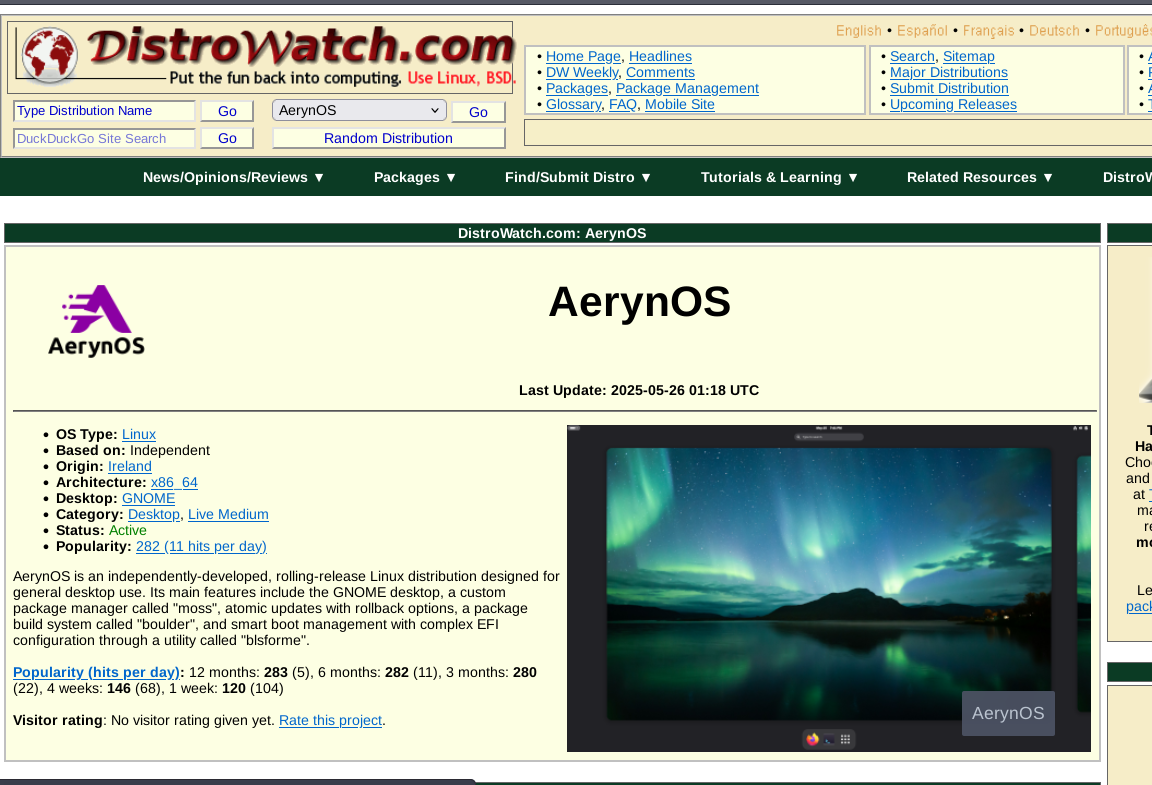1152x785 pixels.
Task: Open the Popularity (hits per day) link
Action: 97,672
